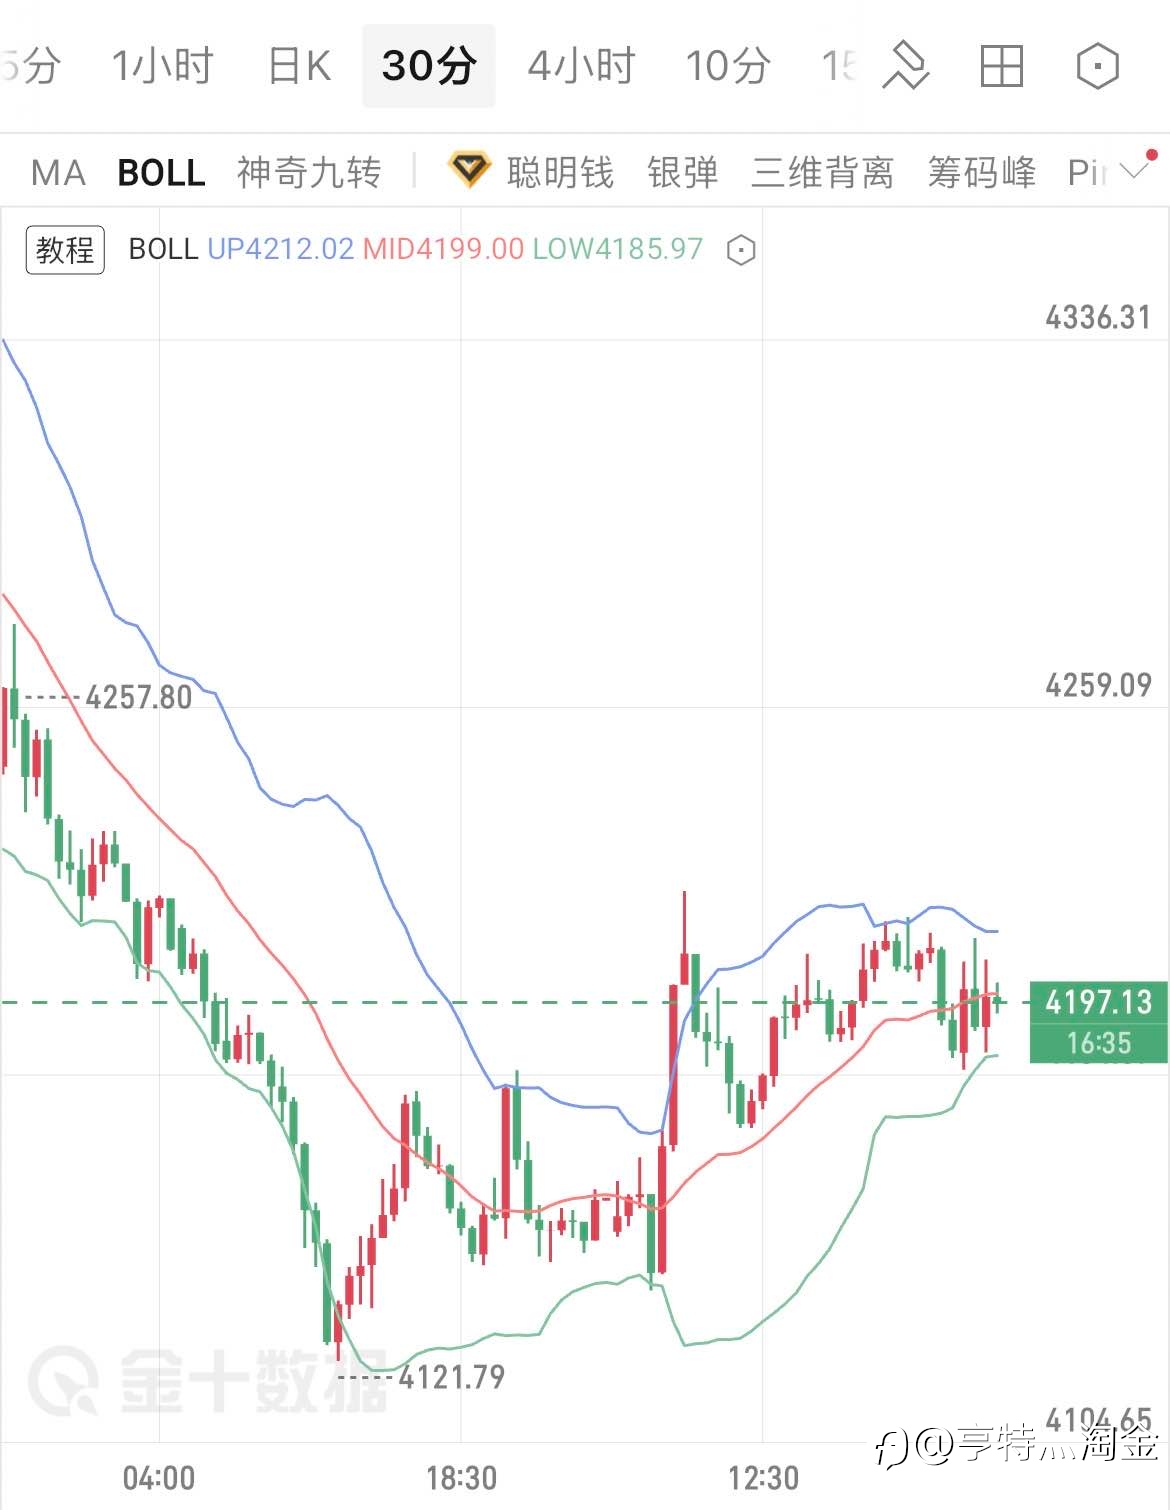Switch to the 1小时 timeframe
The height and width of the screenshot is (1510, 1170).
coord(162,66)
